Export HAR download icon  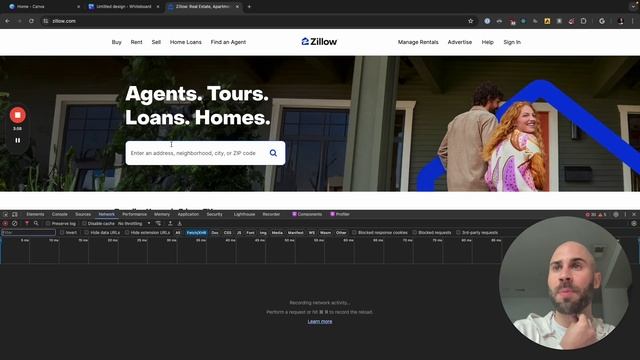coord(180,224)
